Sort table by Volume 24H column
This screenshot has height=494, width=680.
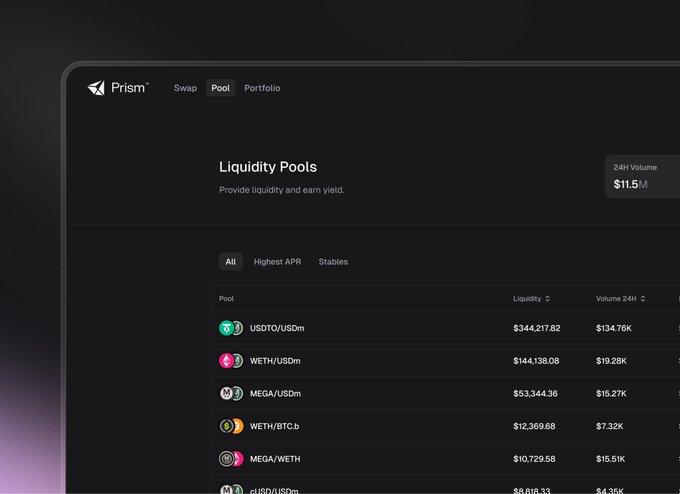click(x=620, y=298)
